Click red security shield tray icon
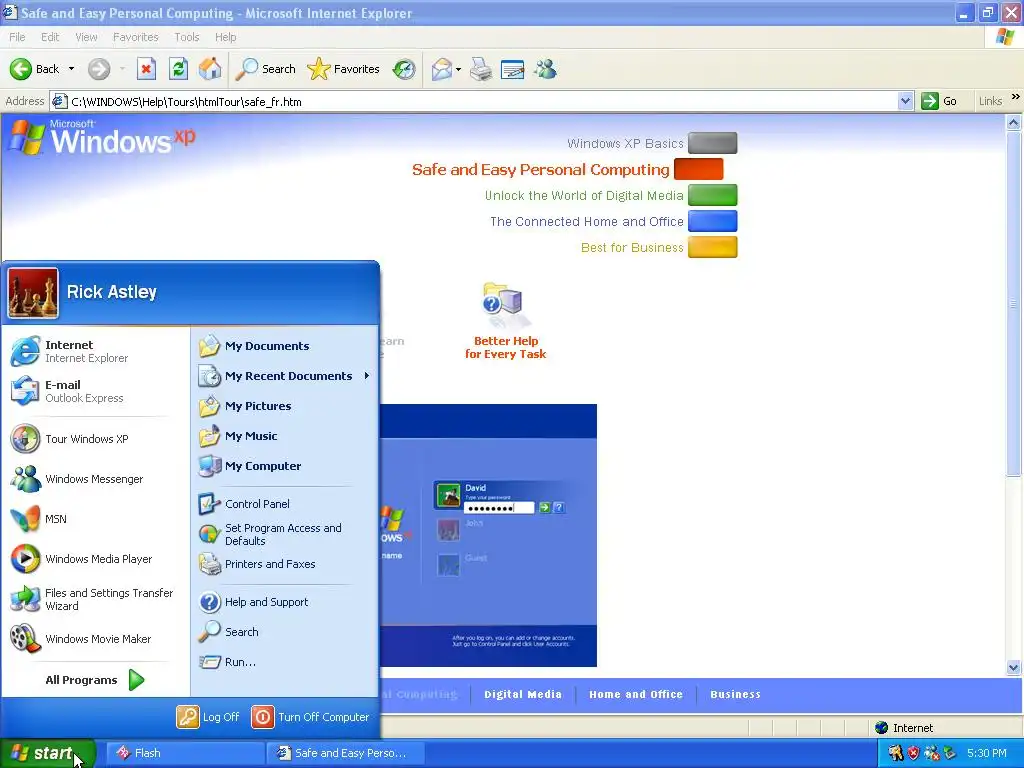The image size is (1024, 768). click(x=913, y=753)
